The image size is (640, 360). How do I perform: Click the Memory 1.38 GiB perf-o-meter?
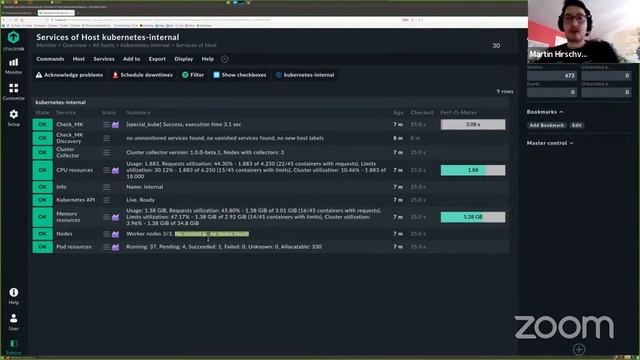[473, 217]
